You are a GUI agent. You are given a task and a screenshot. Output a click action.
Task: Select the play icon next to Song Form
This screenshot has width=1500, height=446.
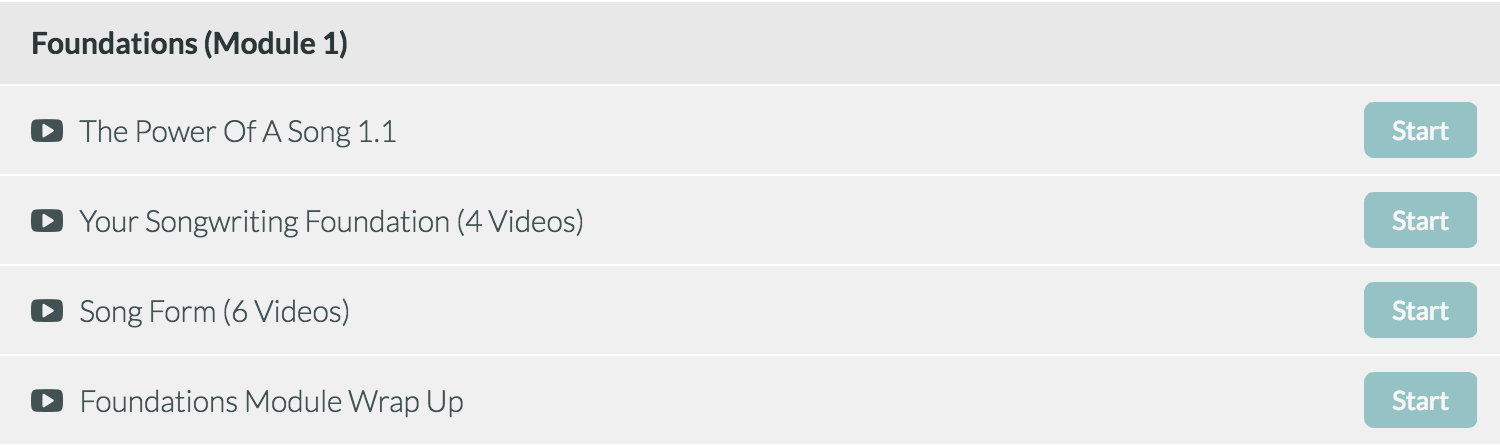pos(47,311)
